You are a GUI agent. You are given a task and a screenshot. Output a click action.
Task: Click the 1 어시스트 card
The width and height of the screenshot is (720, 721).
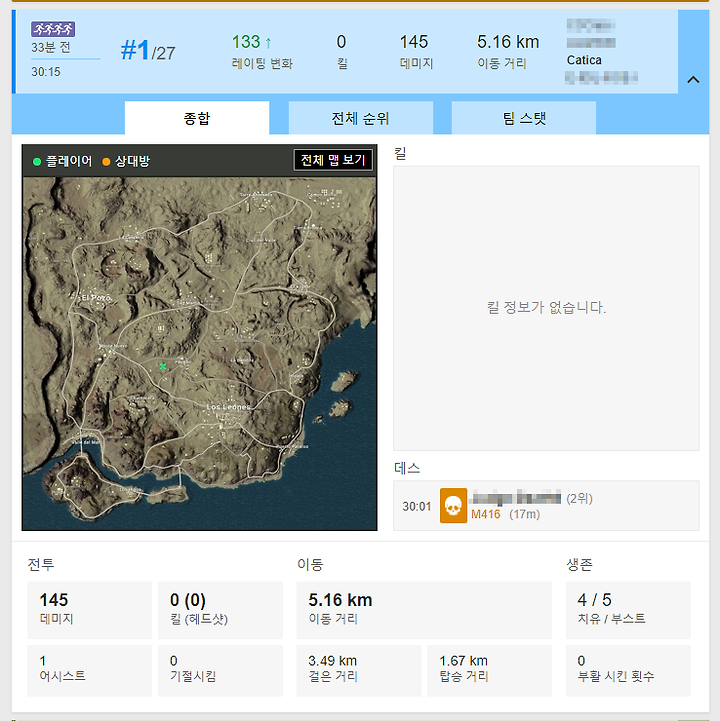[90, 670]
